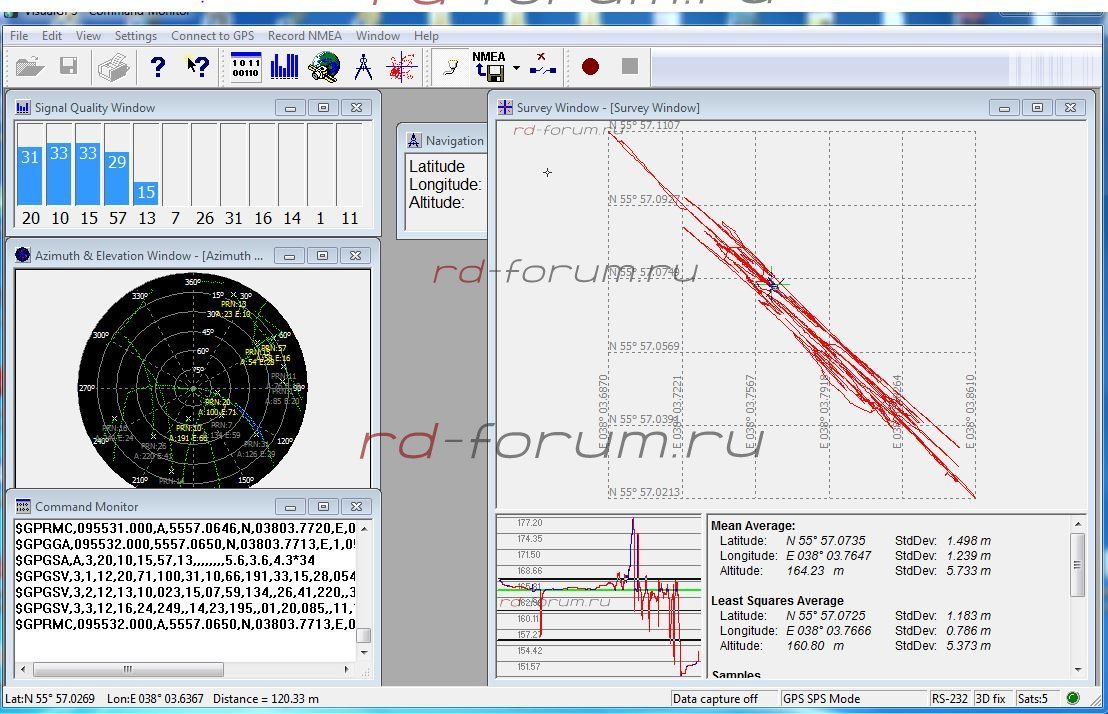Open the Connect to GPS menu
The width and height of the screenshot is (1108, 714).
(212, 36)
